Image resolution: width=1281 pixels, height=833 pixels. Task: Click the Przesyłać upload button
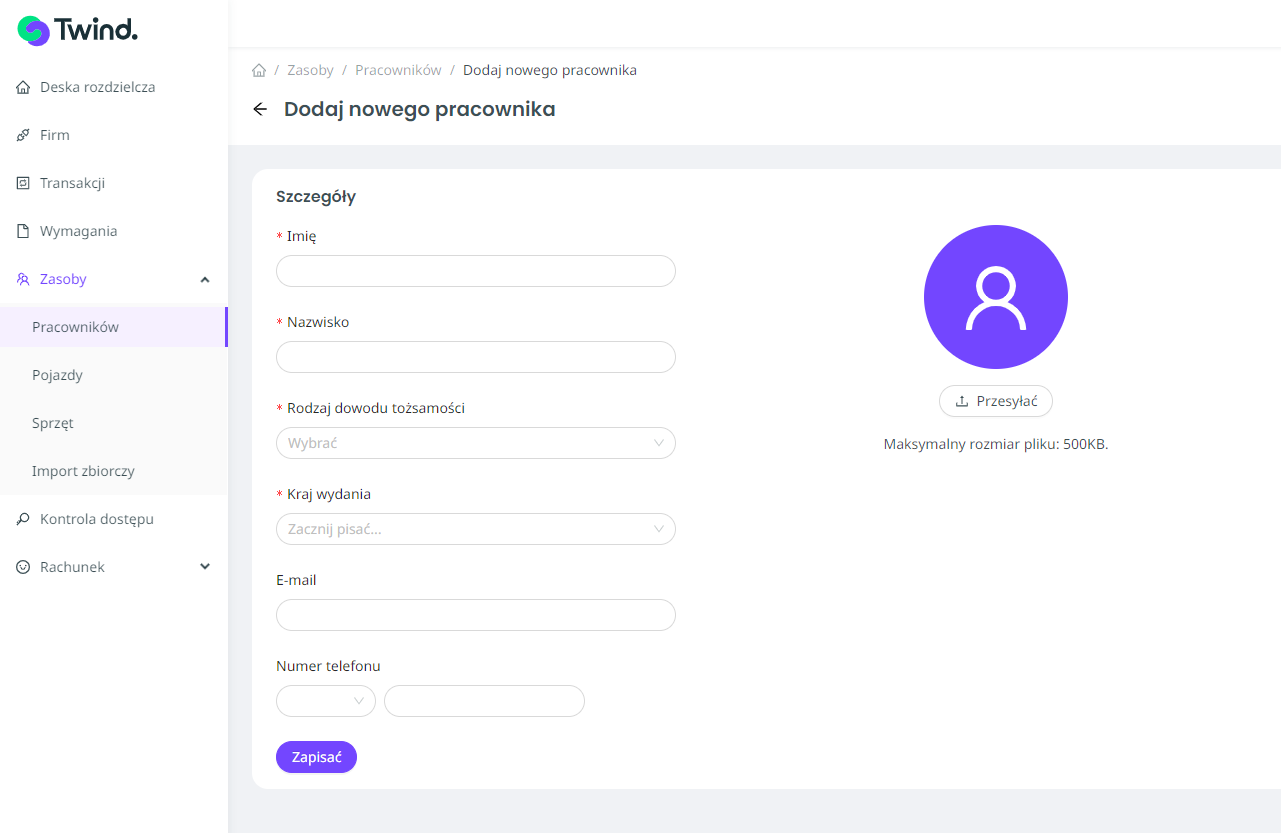pos(996,401)
